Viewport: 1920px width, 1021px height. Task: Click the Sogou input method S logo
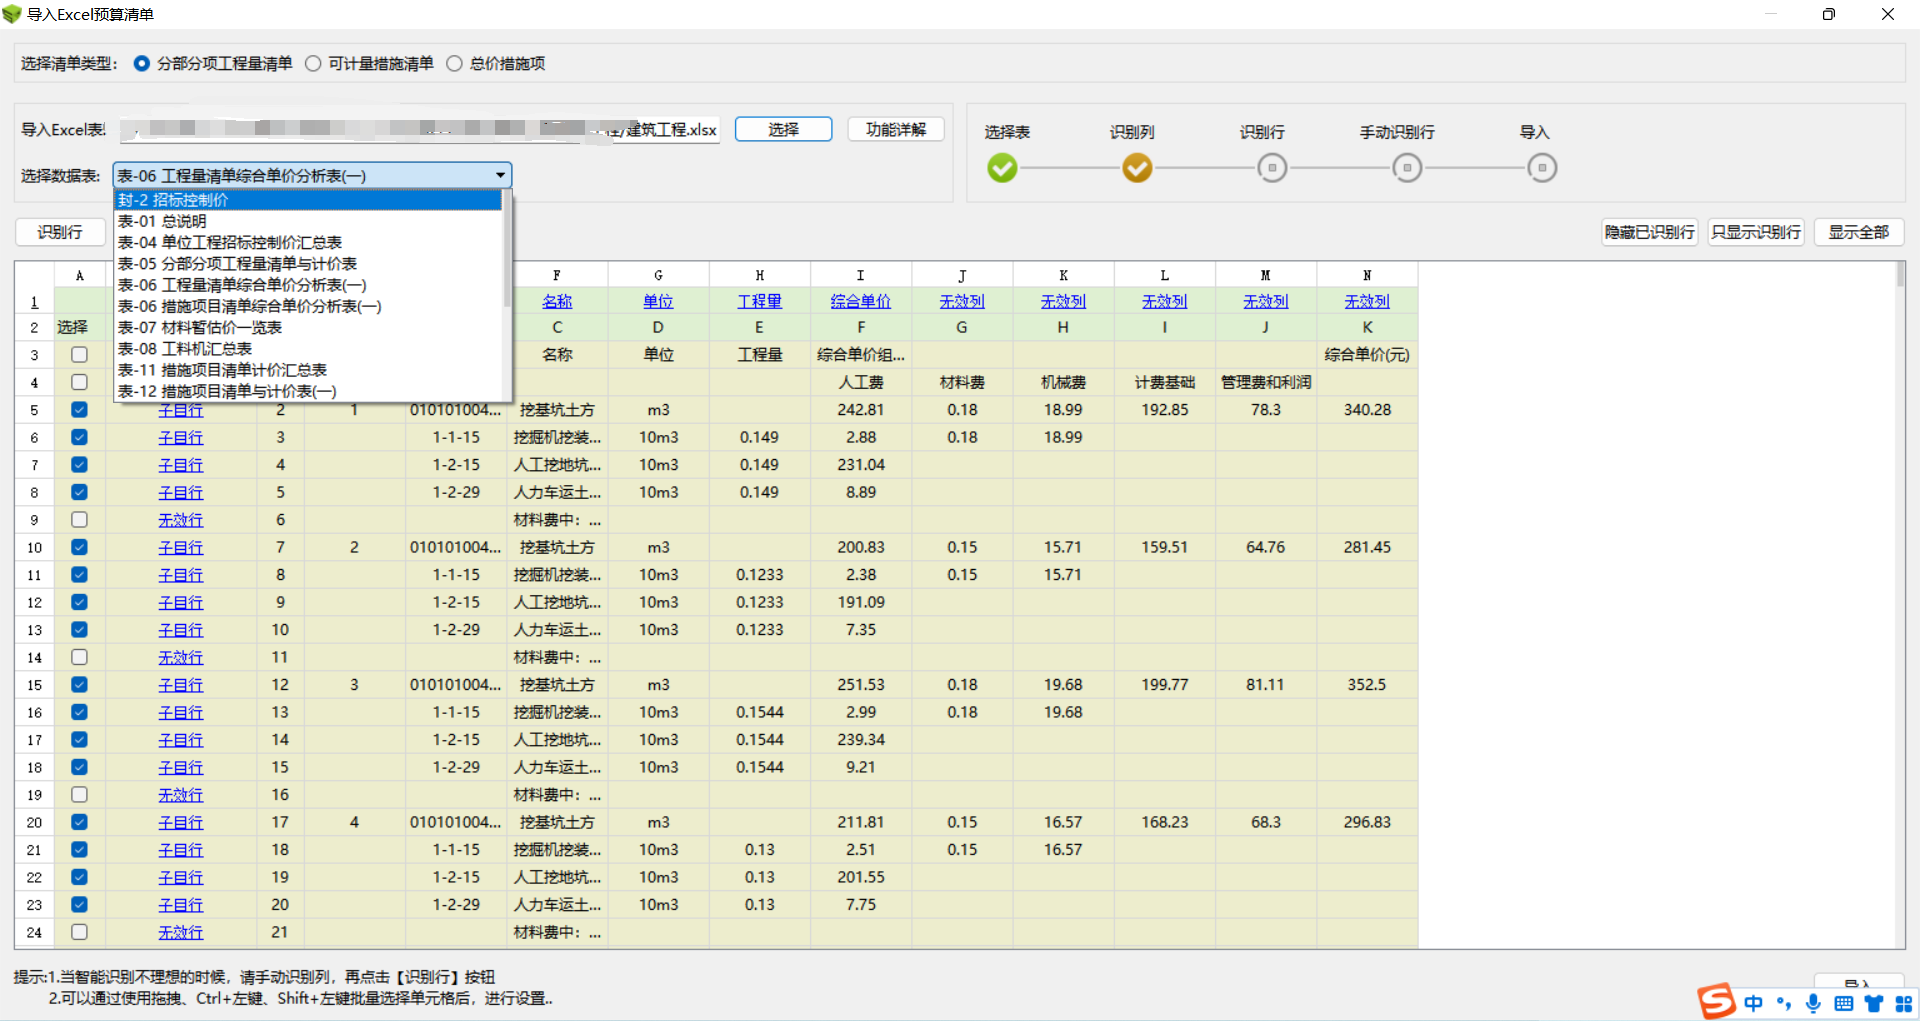pyautogui.click(x=1717, y=1001)
